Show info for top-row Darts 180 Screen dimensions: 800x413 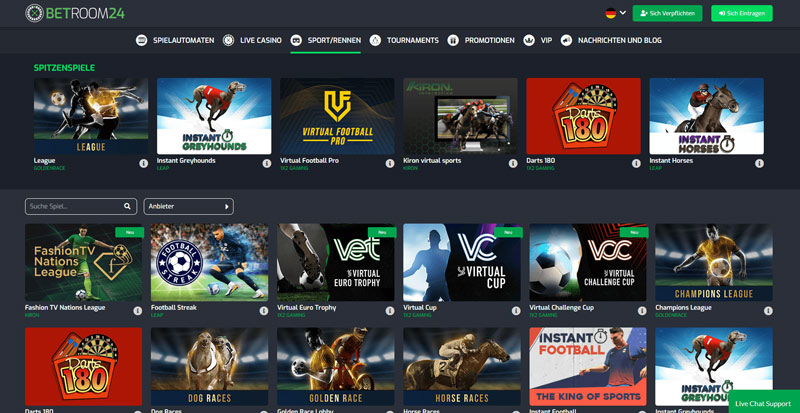(x=636, y=163)
